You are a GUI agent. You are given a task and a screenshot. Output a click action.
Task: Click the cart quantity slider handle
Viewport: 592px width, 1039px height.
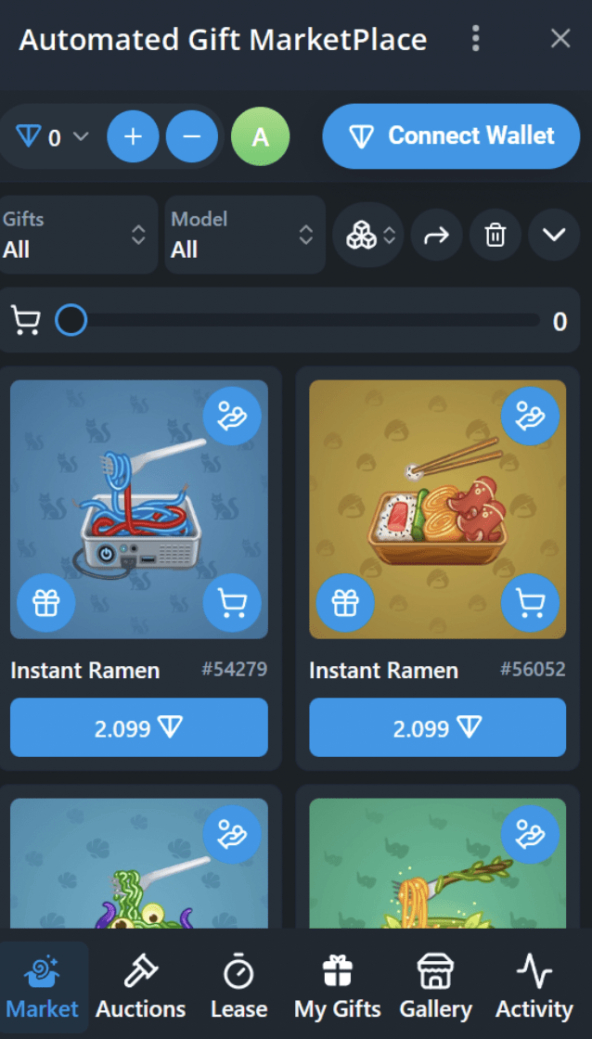tap(71, 321)
